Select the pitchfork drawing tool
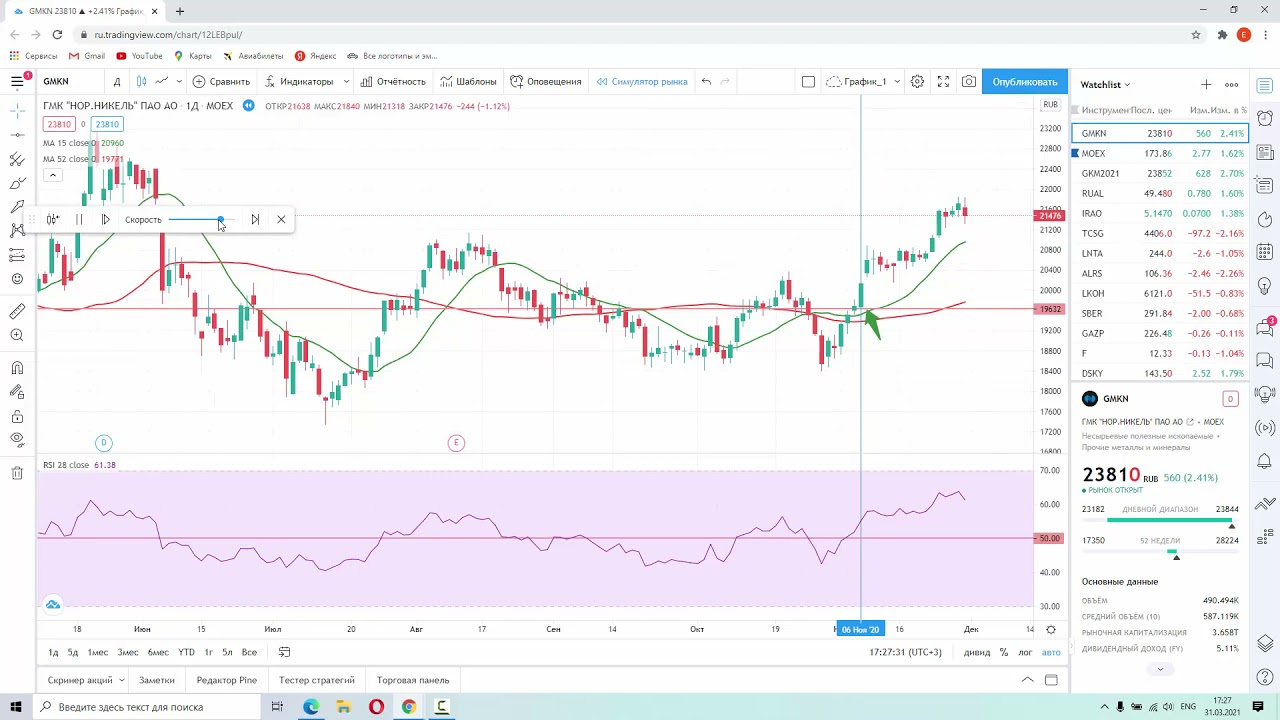The height and width of the screenshot is (720, 1280). (17, 160)
